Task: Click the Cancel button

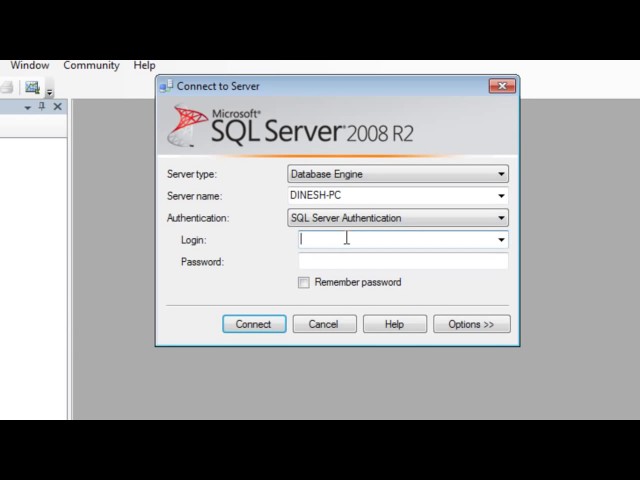Action: [324, 324]
